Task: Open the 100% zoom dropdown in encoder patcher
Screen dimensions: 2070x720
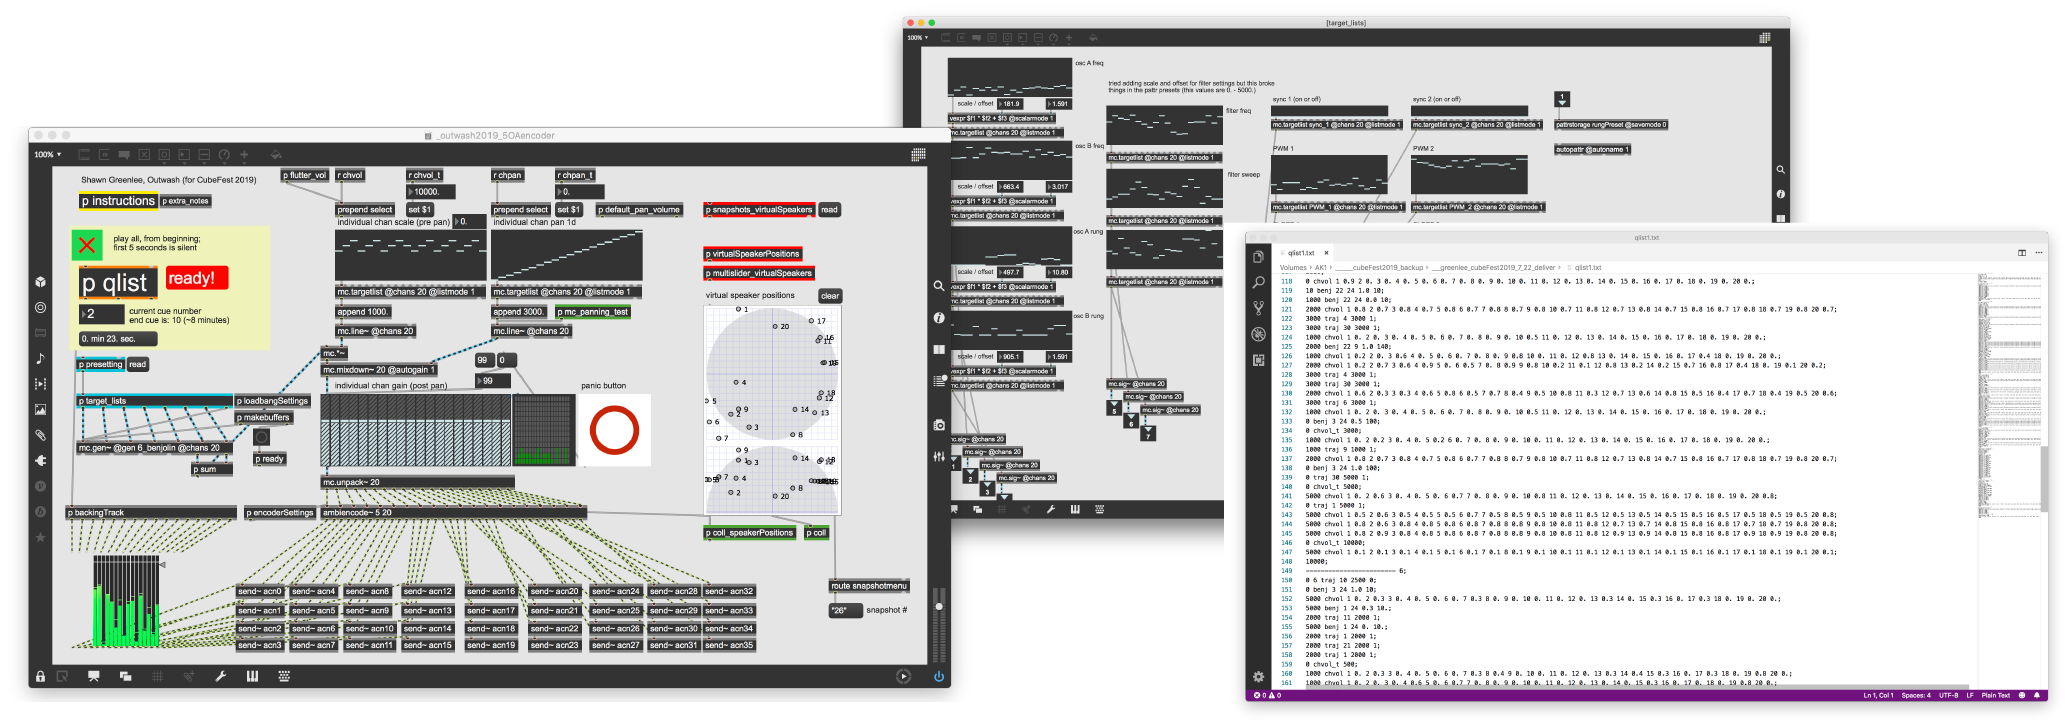Action: point(48,155)
